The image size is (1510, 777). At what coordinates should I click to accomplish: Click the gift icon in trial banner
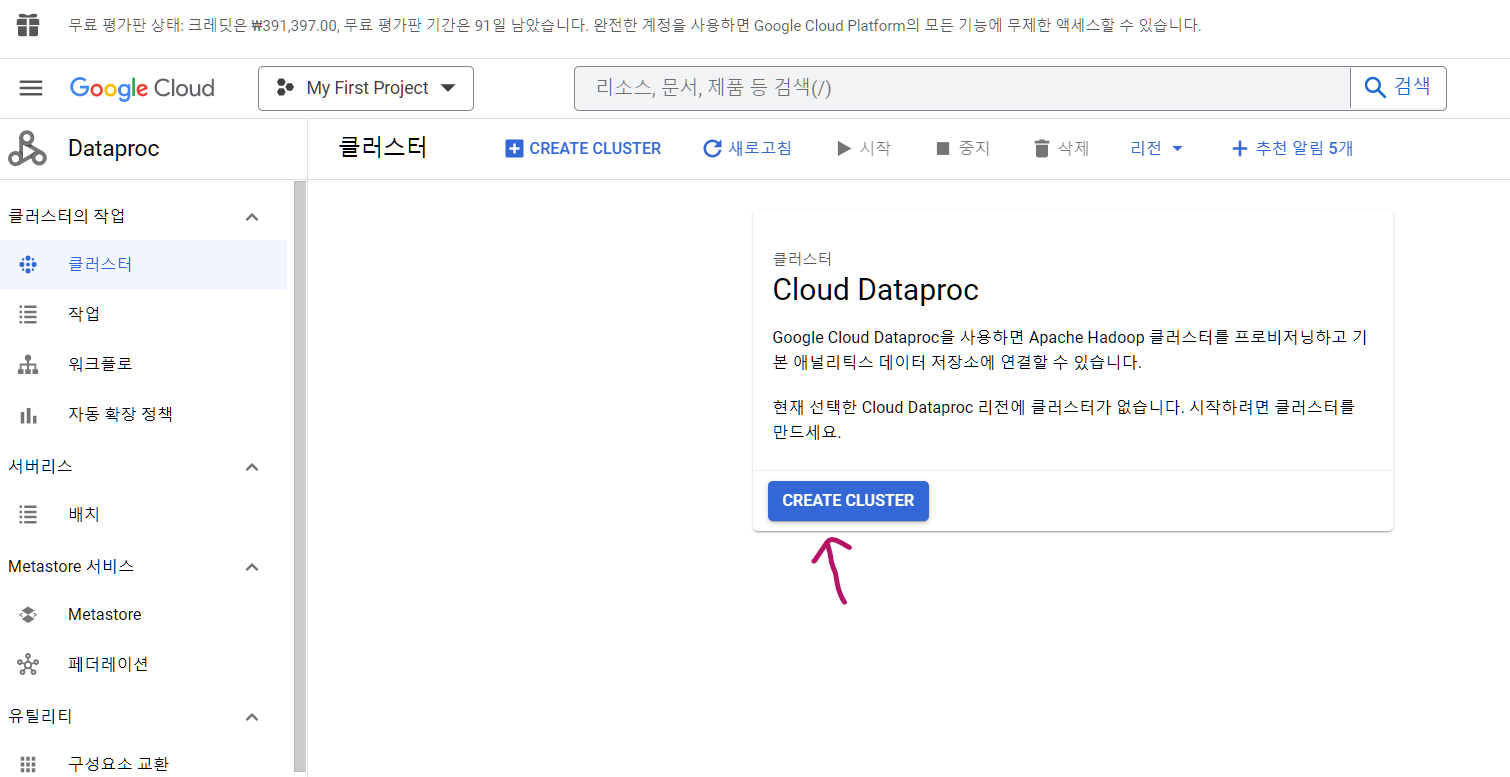point(28,26)
